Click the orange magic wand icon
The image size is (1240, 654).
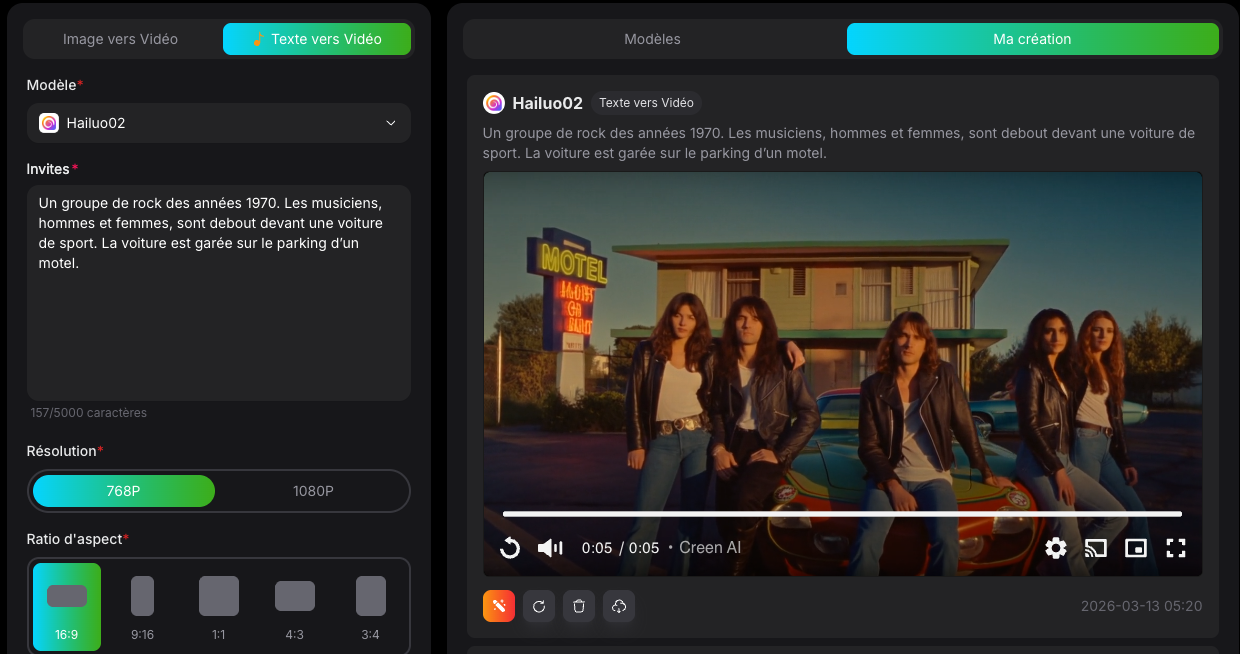tap(499, 606)
